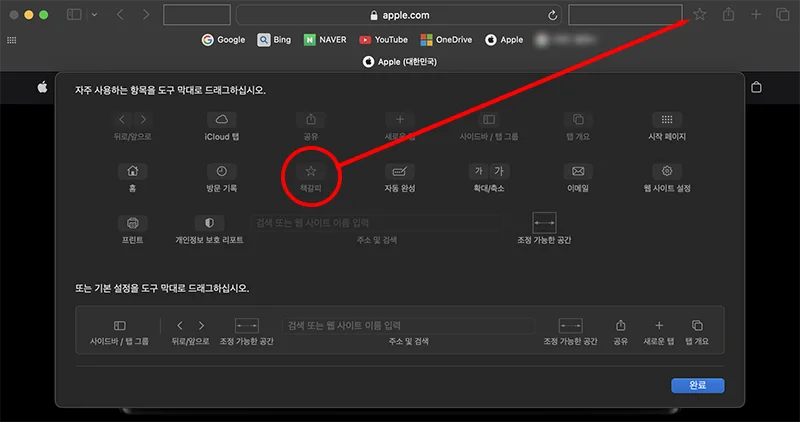This screenshot has height=422, width=800.
Task: Click the smaller 가 zoom-out button
Action: (x=479, y=171)
